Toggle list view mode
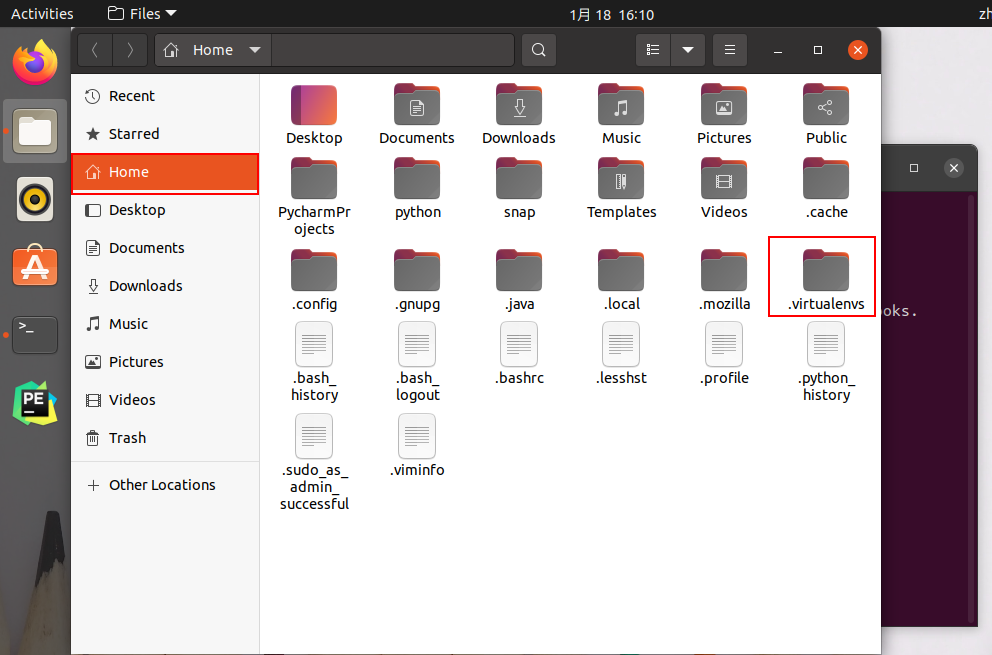992x655 pixels. [x=653, y=50]
